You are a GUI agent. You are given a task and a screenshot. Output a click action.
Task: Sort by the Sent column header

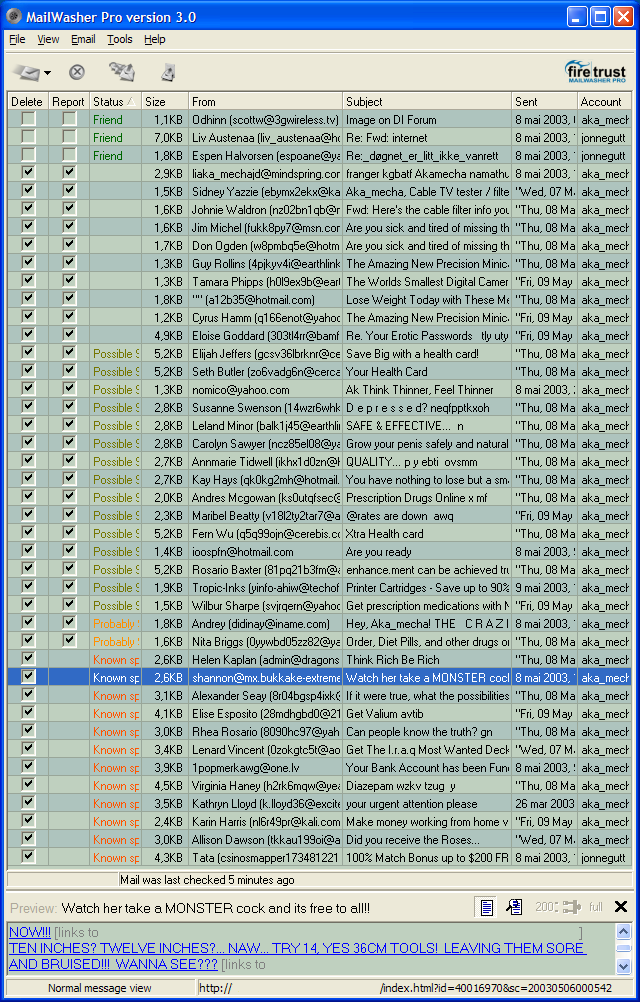pyautogui.click(x=544, y=102)
